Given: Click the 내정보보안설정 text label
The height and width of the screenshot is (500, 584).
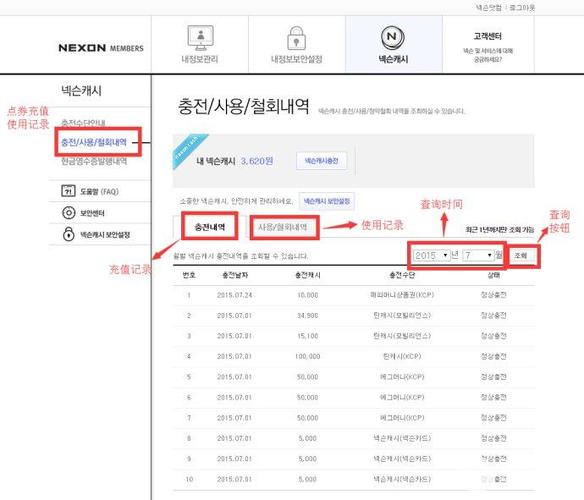Looking at the screenshot, I should coord(296,59).
